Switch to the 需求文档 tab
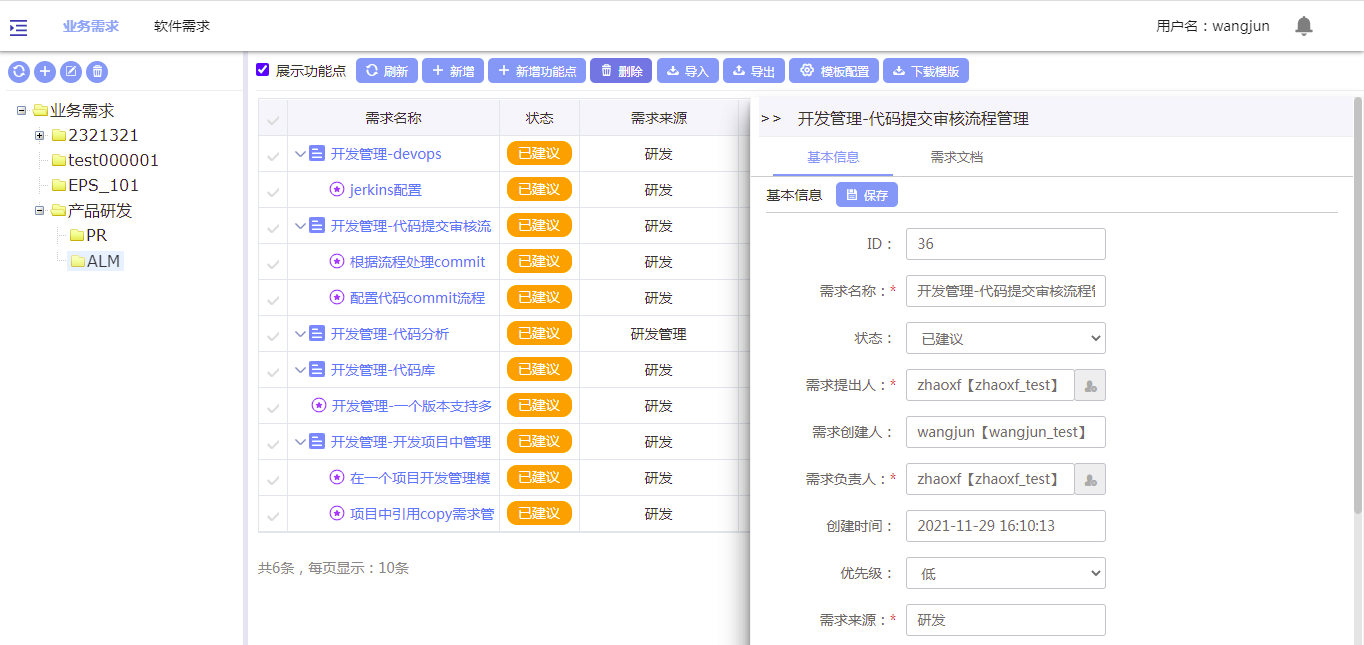Image resolution: width=1364 pixels, height=645 pixels. click(956, 157)
